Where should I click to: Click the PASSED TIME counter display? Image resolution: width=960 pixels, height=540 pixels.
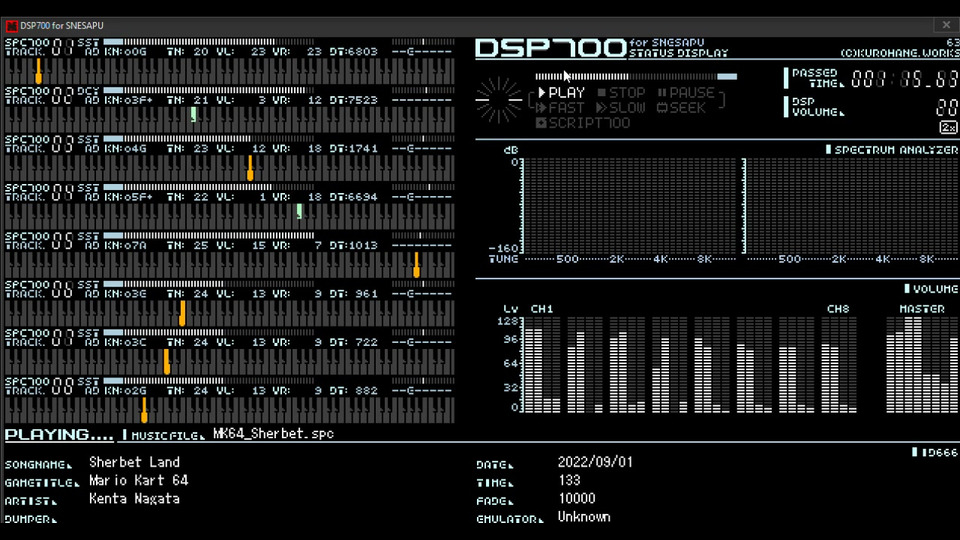[x=904, y=79]
